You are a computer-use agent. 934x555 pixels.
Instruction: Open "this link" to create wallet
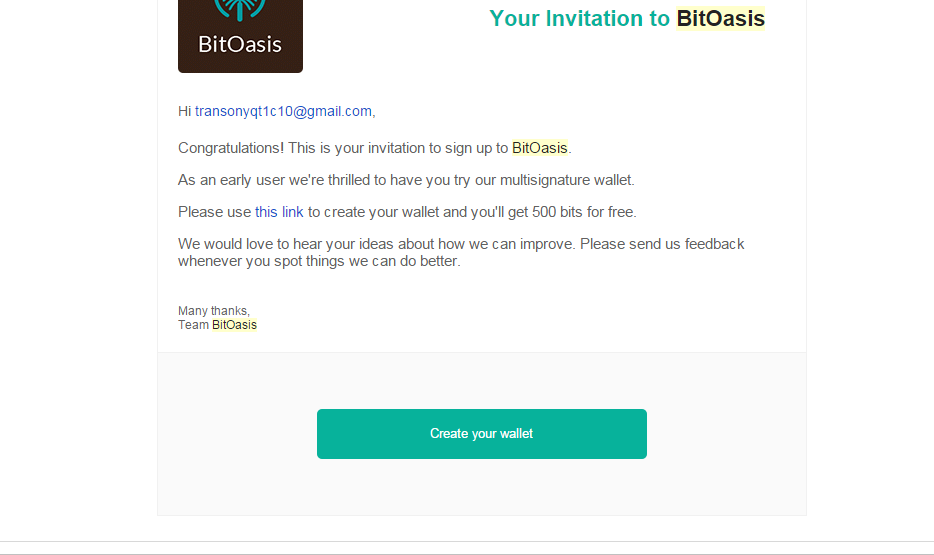(279, 212)
